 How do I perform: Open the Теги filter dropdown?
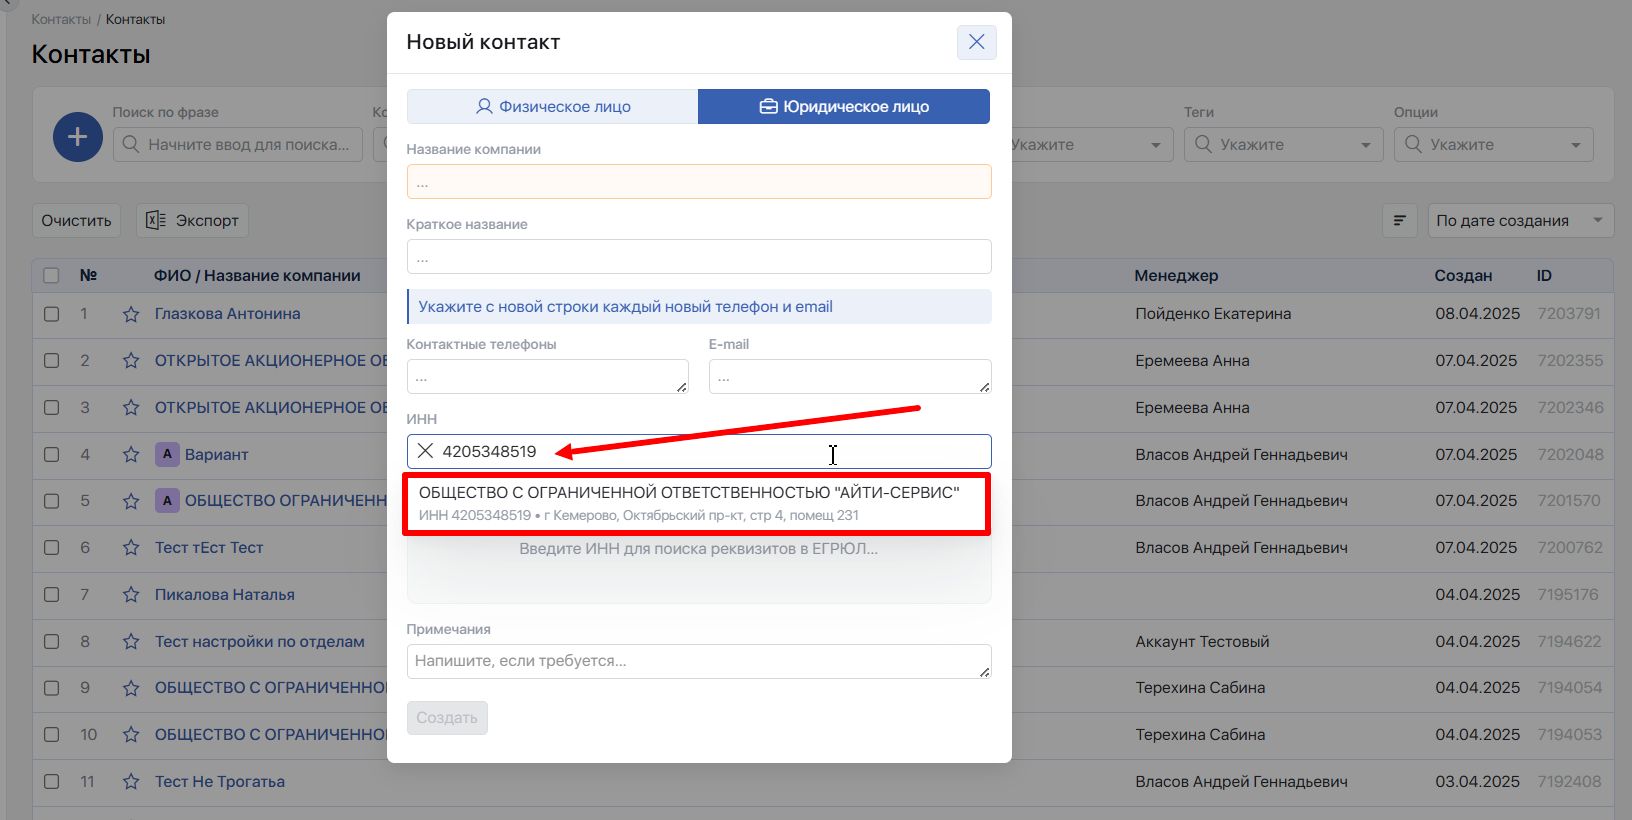click(1283, 145)
